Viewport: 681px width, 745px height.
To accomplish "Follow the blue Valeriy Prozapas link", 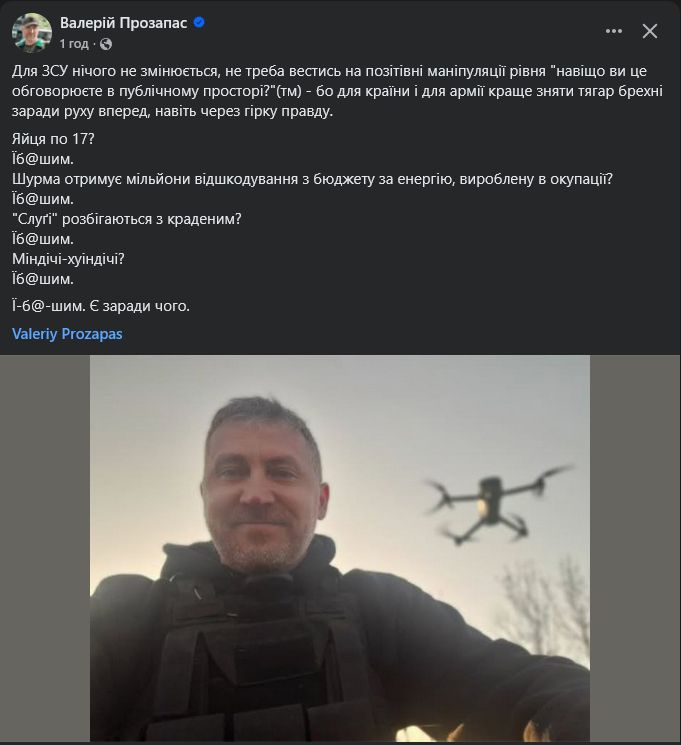I will point(67,334).
